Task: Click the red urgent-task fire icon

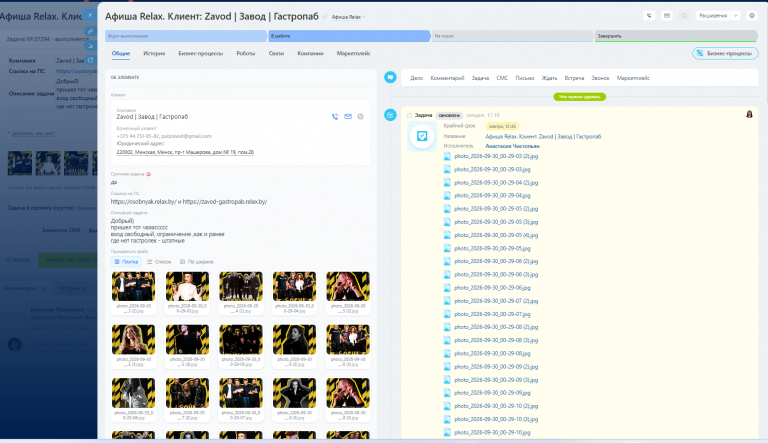Action: (x=149, y=174)
